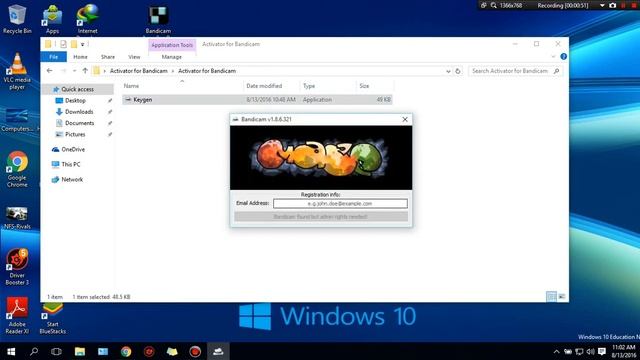Go back in File Explorer
This screenshot has width=640, height=360.
[x=50, y=71]
